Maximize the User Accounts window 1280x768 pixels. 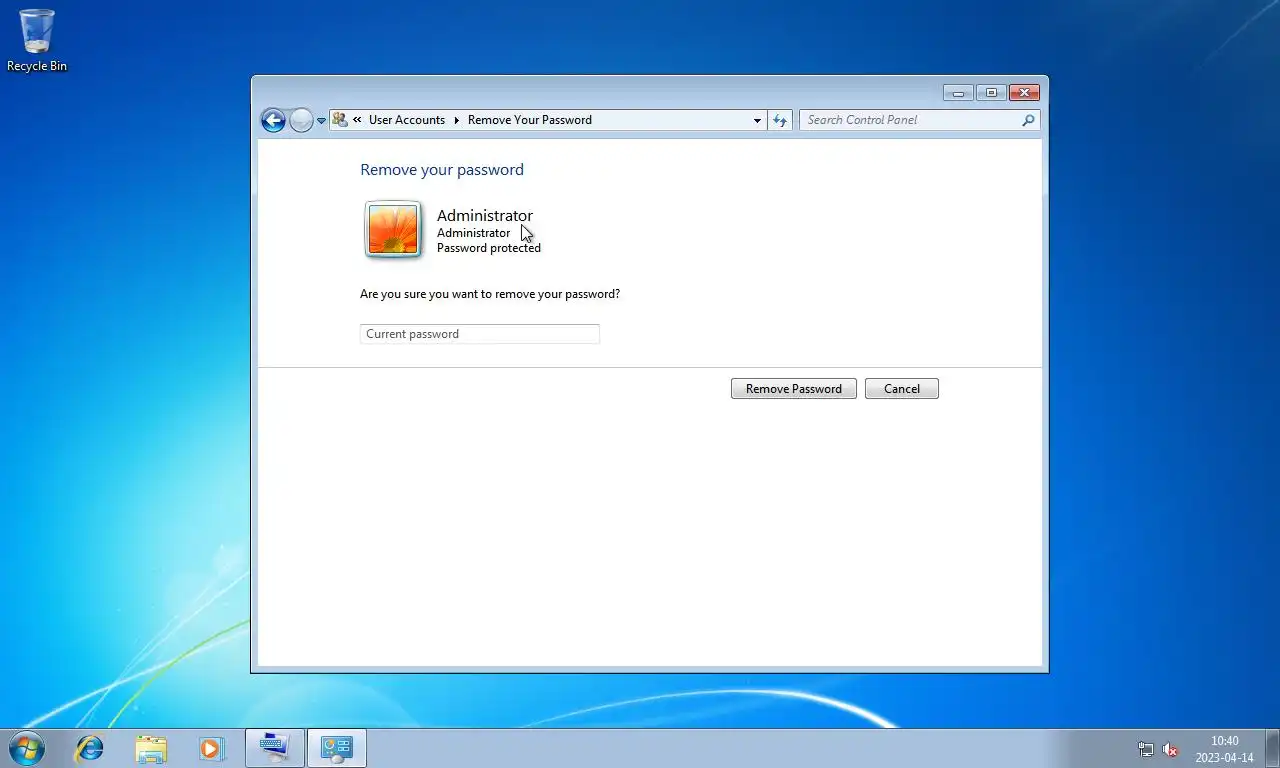click(991, 93)
